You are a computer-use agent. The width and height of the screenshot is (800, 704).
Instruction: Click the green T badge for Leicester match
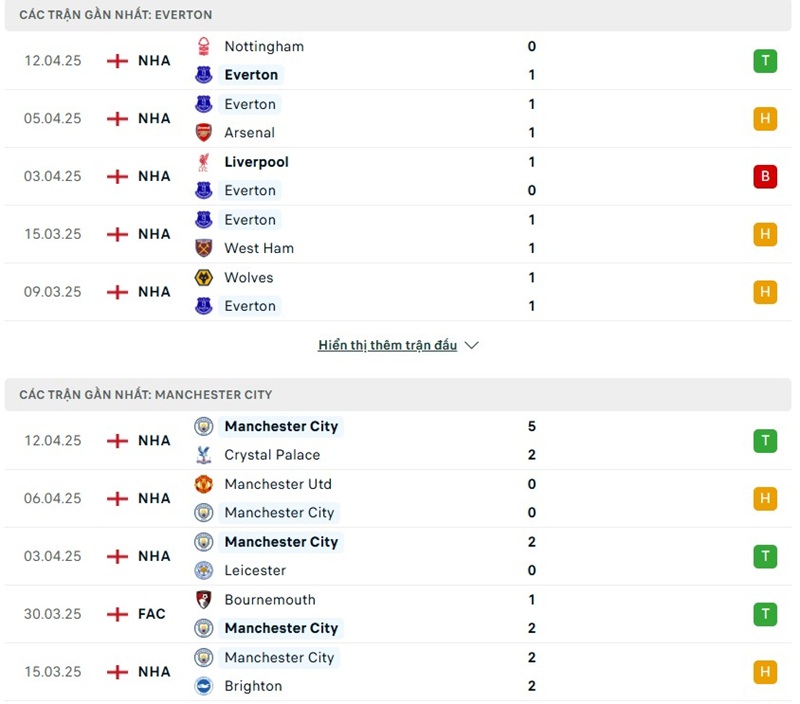coord(765,556)
